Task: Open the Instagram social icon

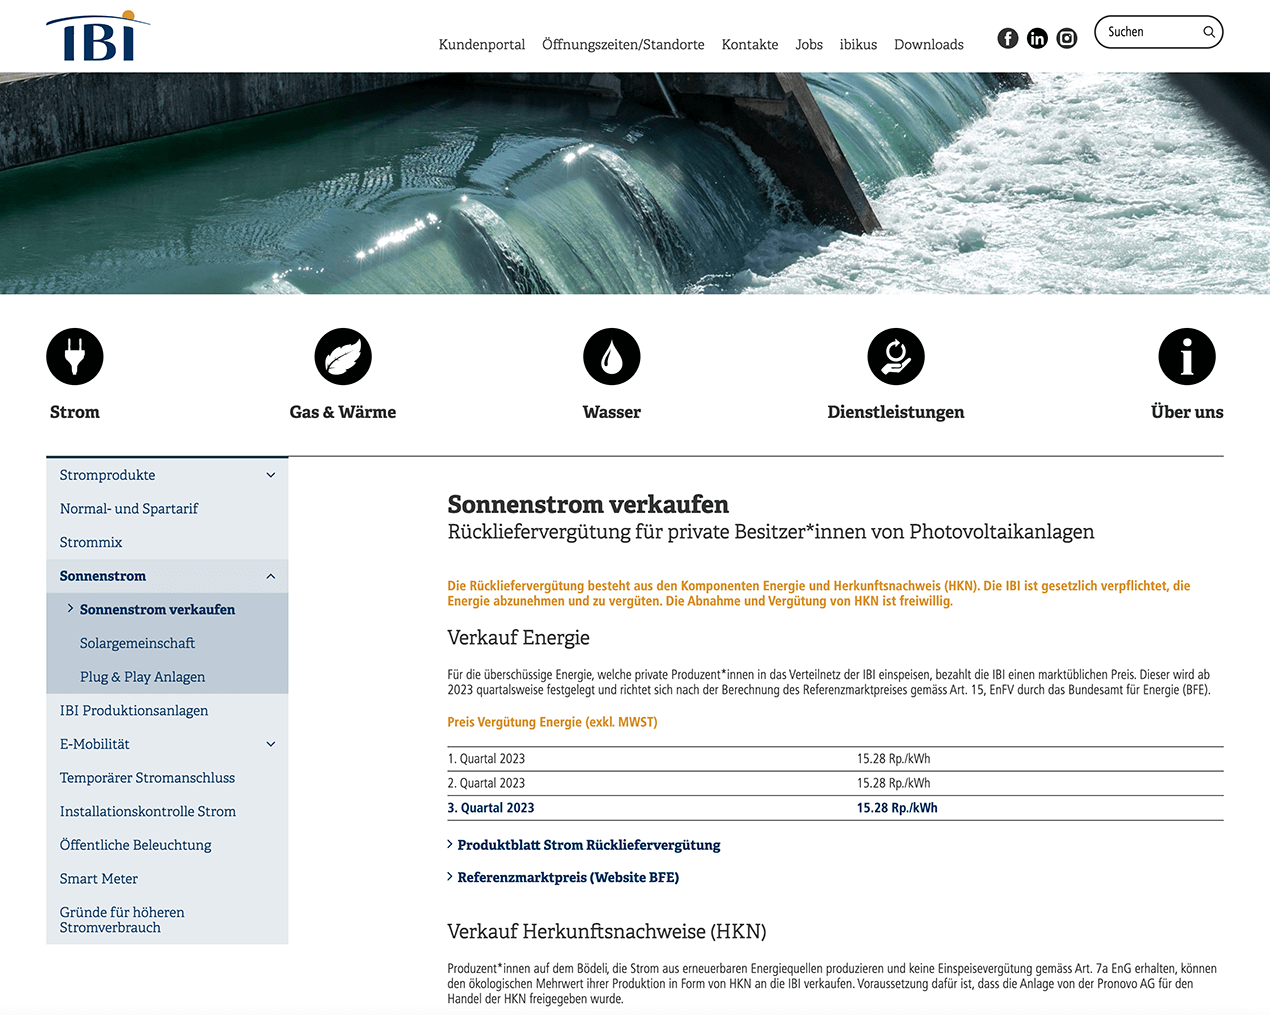Action: 1067,38
